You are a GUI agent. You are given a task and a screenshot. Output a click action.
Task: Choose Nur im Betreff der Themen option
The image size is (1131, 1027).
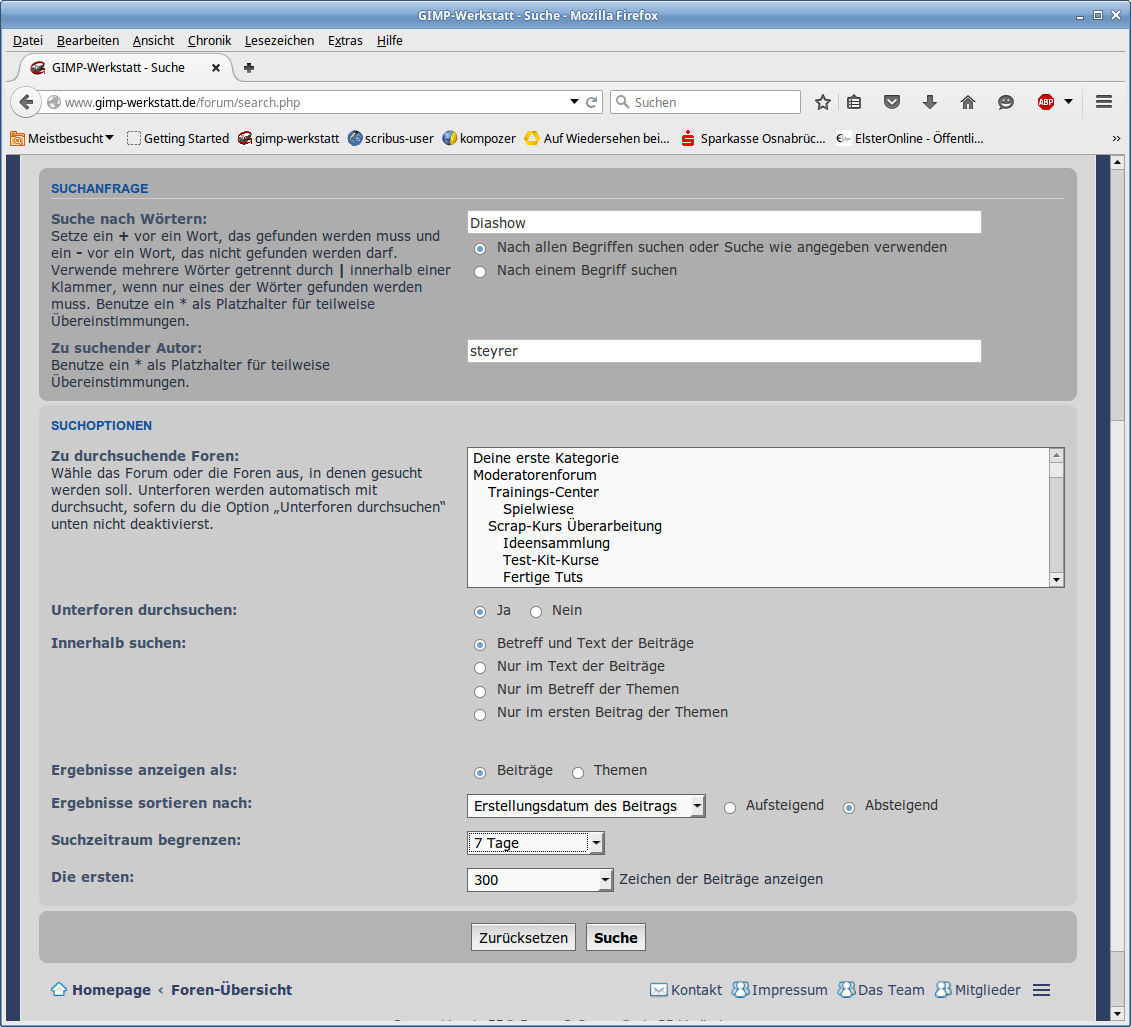(480, 691)
